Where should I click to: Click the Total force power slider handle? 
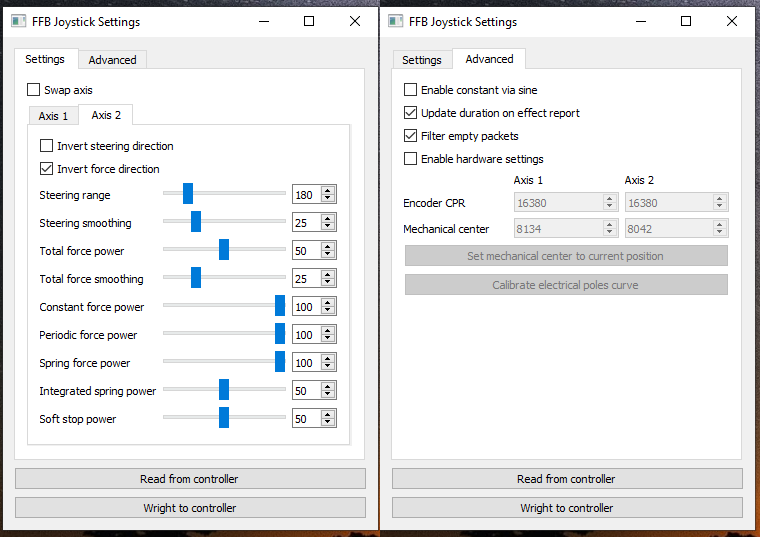pos(224,250)
